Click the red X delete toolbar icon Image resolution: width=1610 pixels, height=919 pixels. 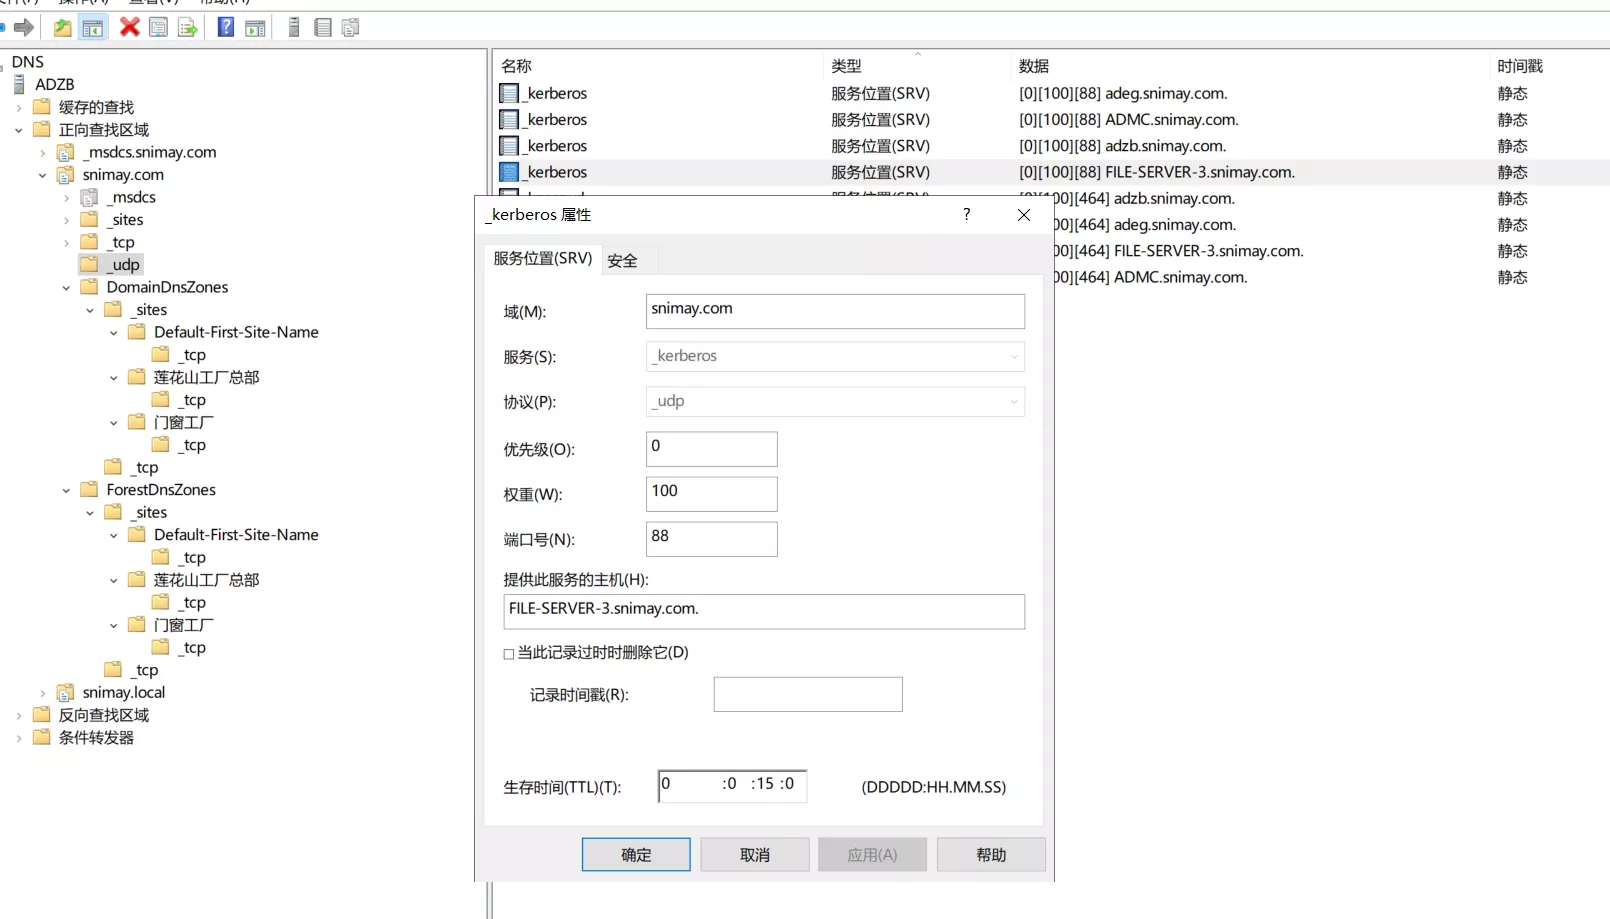coord(129,27)
